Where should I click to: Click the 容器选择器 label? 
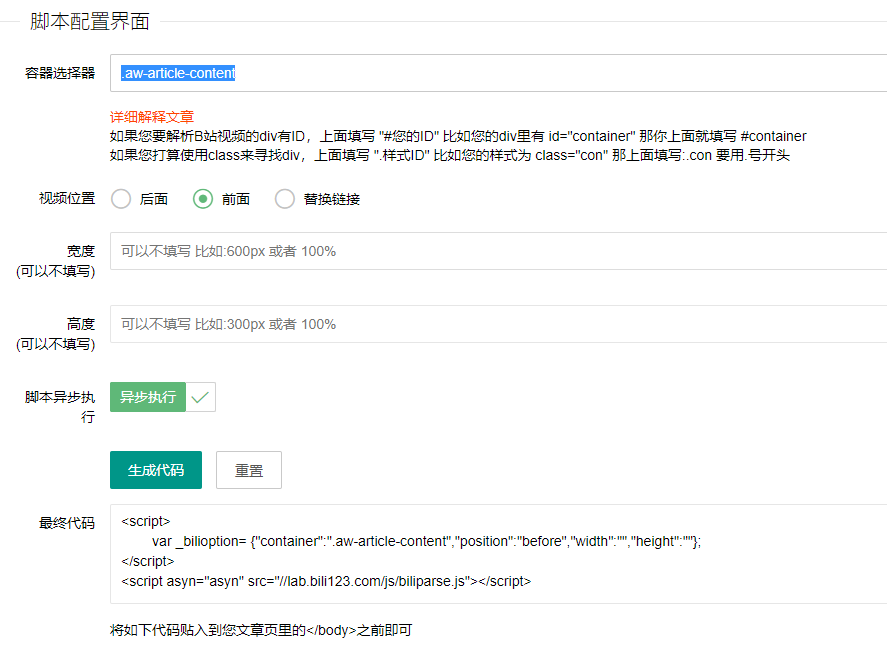[x=60, y=73]
